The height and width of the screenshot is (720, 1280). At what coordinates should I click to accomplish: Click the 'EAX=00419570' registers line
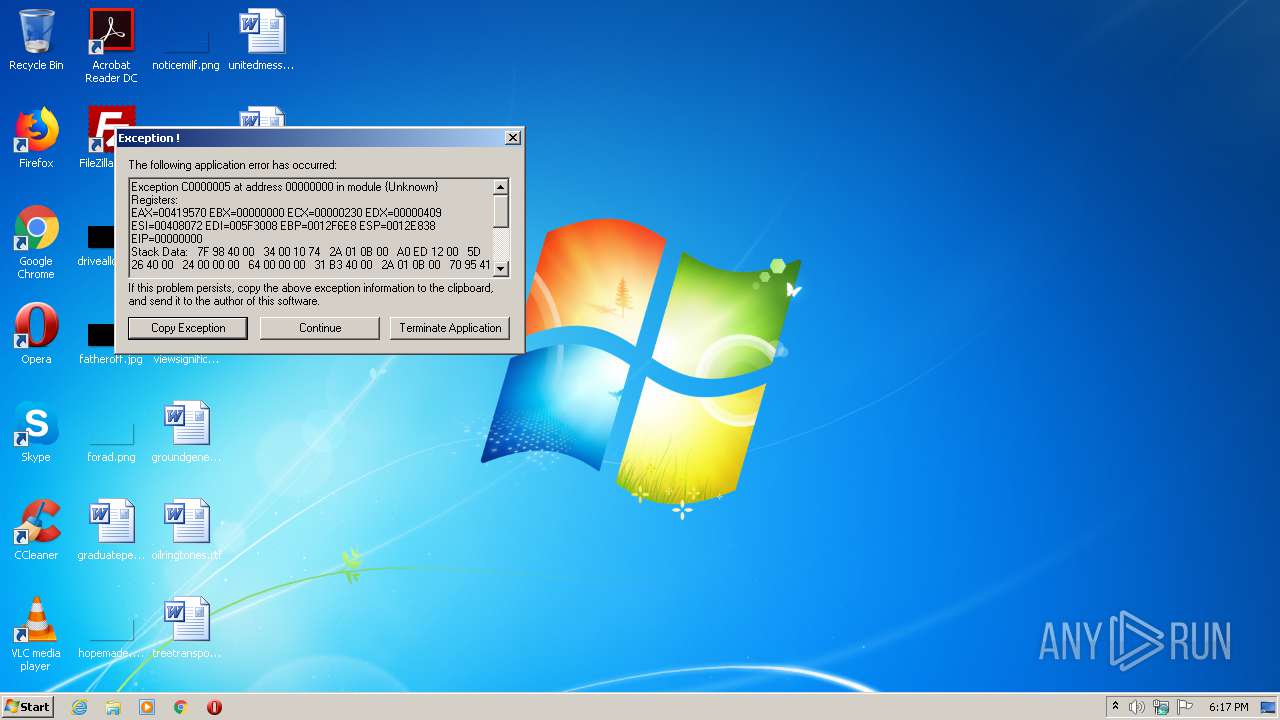tap(286, 213)
